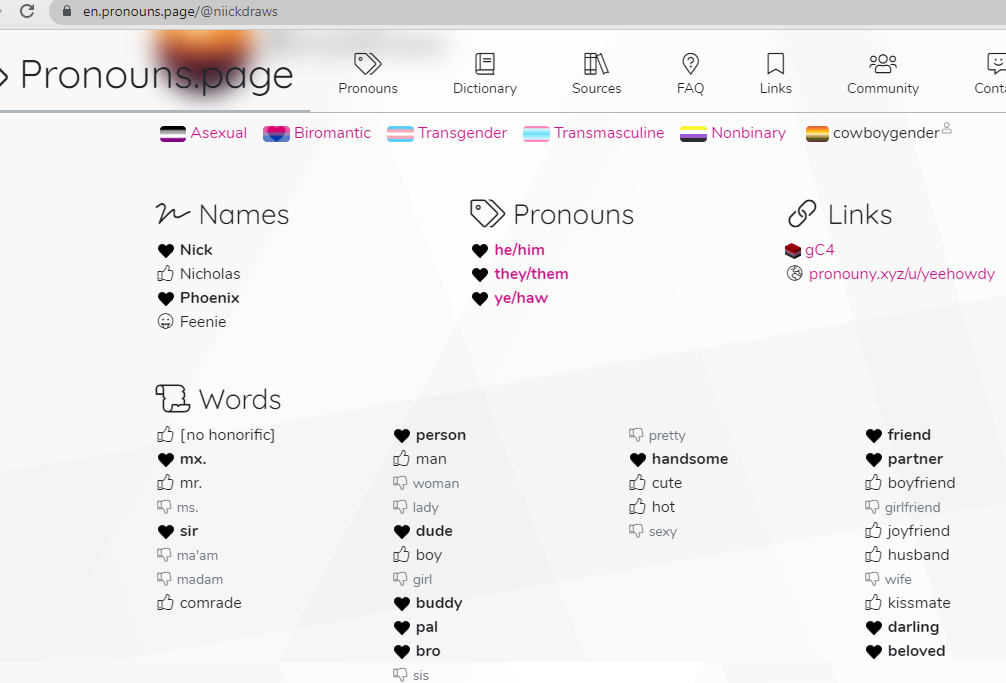This screenshot has height=683, width=1006.
Task: Click the Asexual flag link
Action: point(218,133)
